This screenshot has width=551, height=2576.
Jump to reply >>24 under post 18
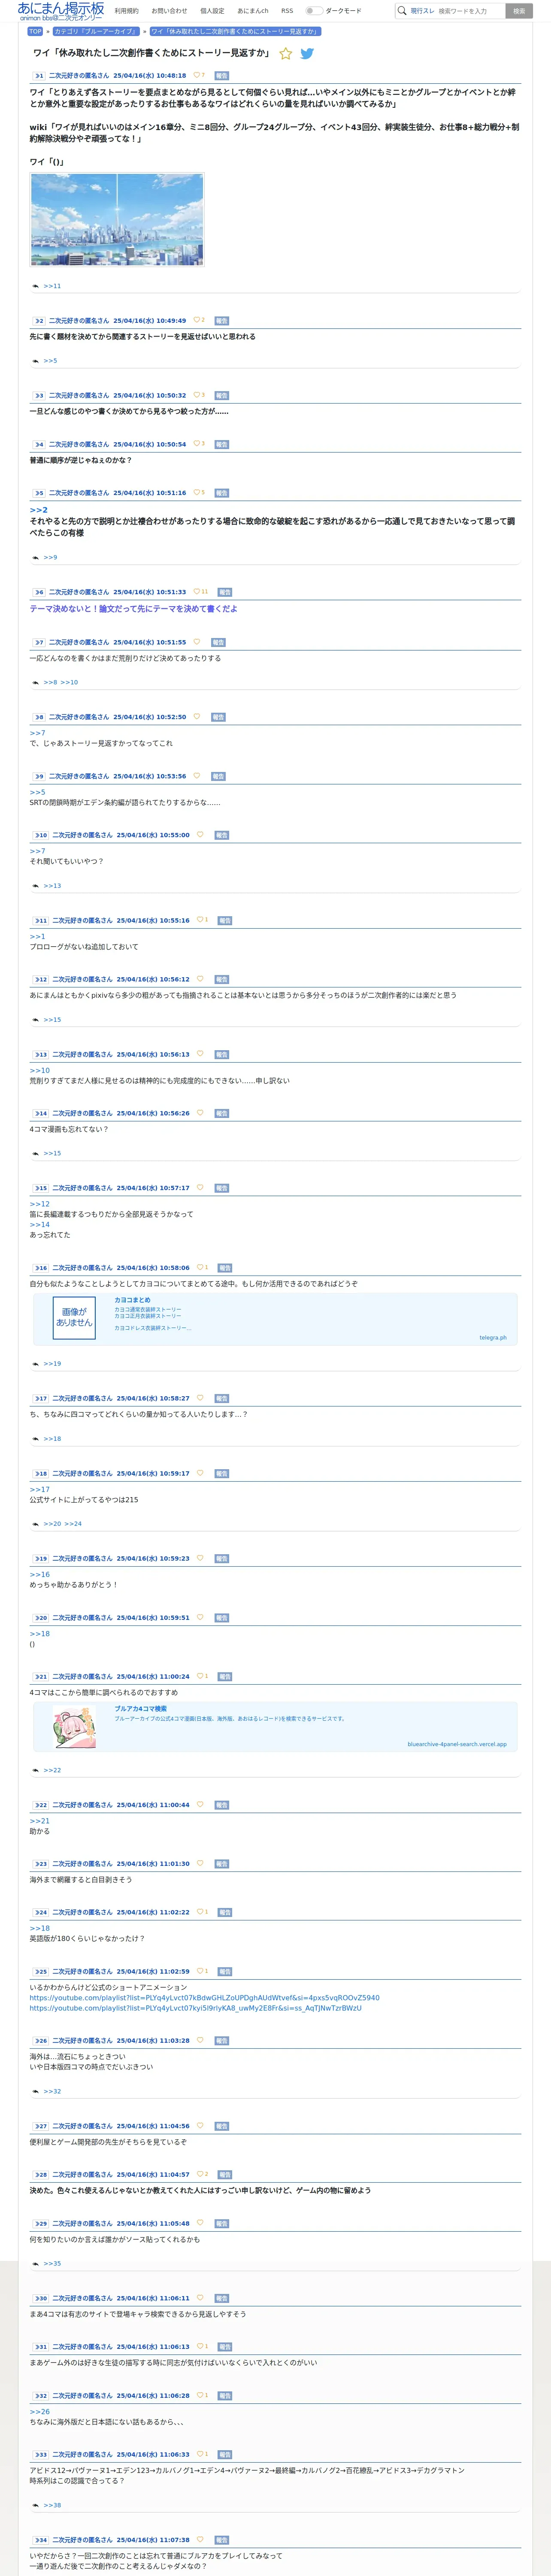point(73,1524)
